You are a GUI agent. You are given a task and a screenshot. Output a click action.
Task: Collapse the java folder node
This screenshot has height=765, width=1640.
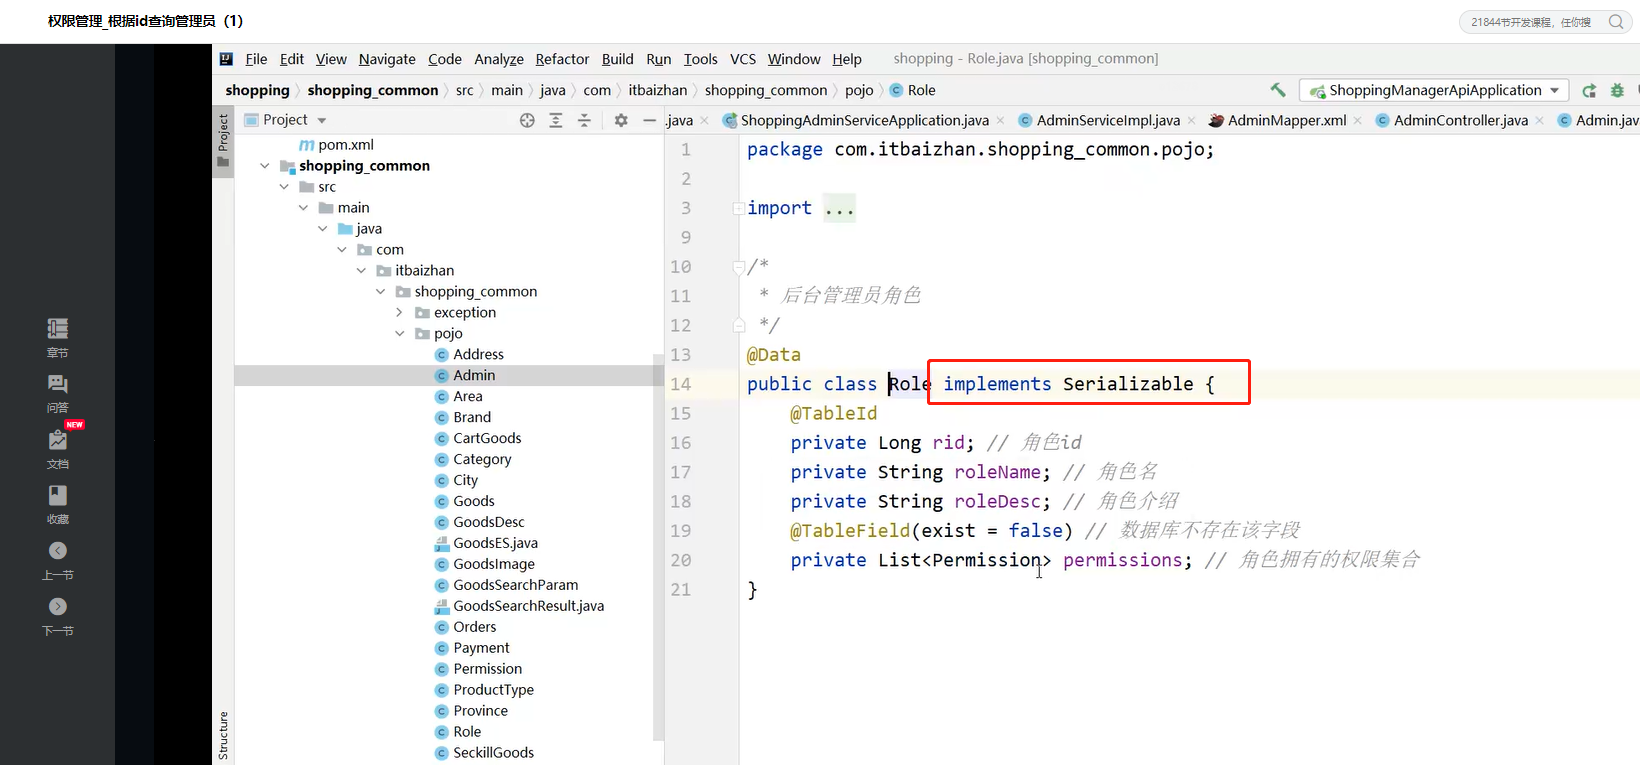pos(323,229)
